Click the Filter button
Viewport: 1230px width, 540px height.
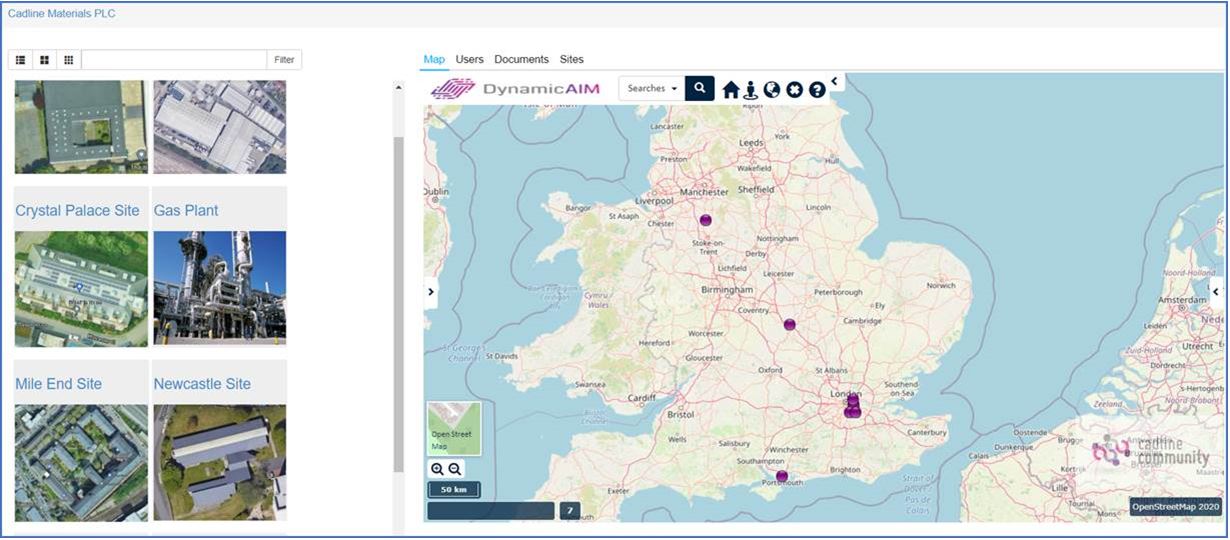tap(284, 60)
